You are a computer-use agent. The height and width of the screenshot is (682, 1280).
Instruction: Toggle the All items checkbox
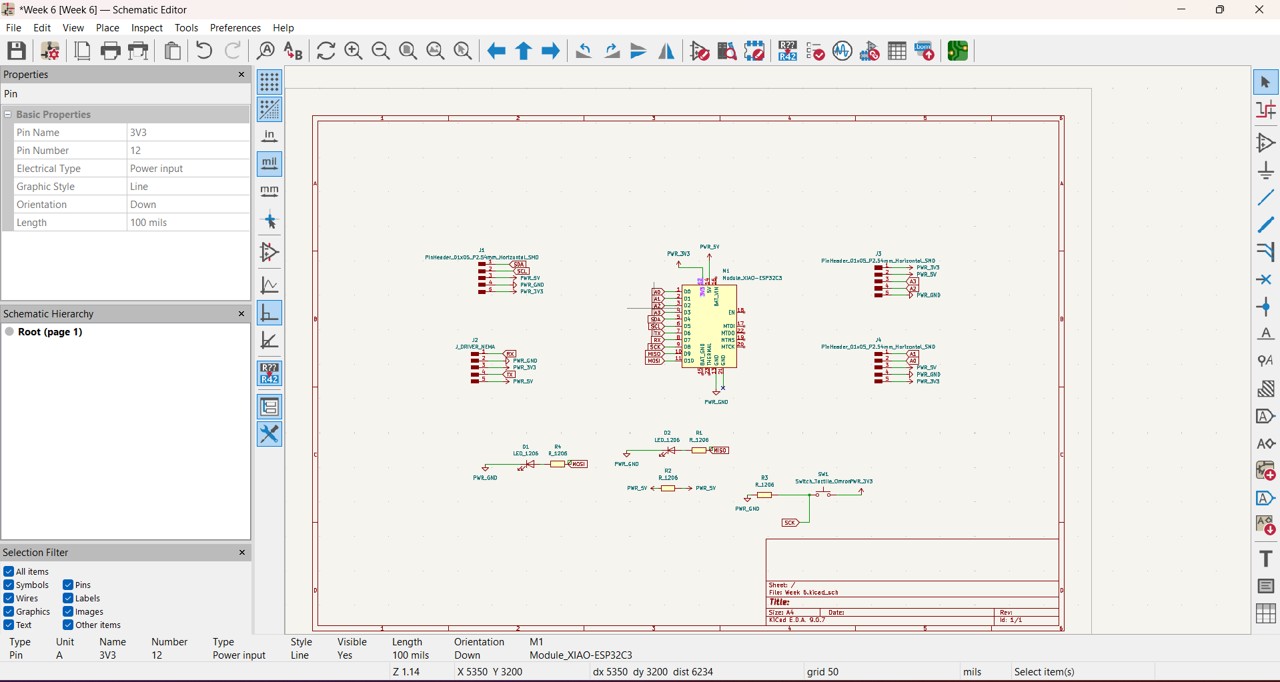(9, 572)
